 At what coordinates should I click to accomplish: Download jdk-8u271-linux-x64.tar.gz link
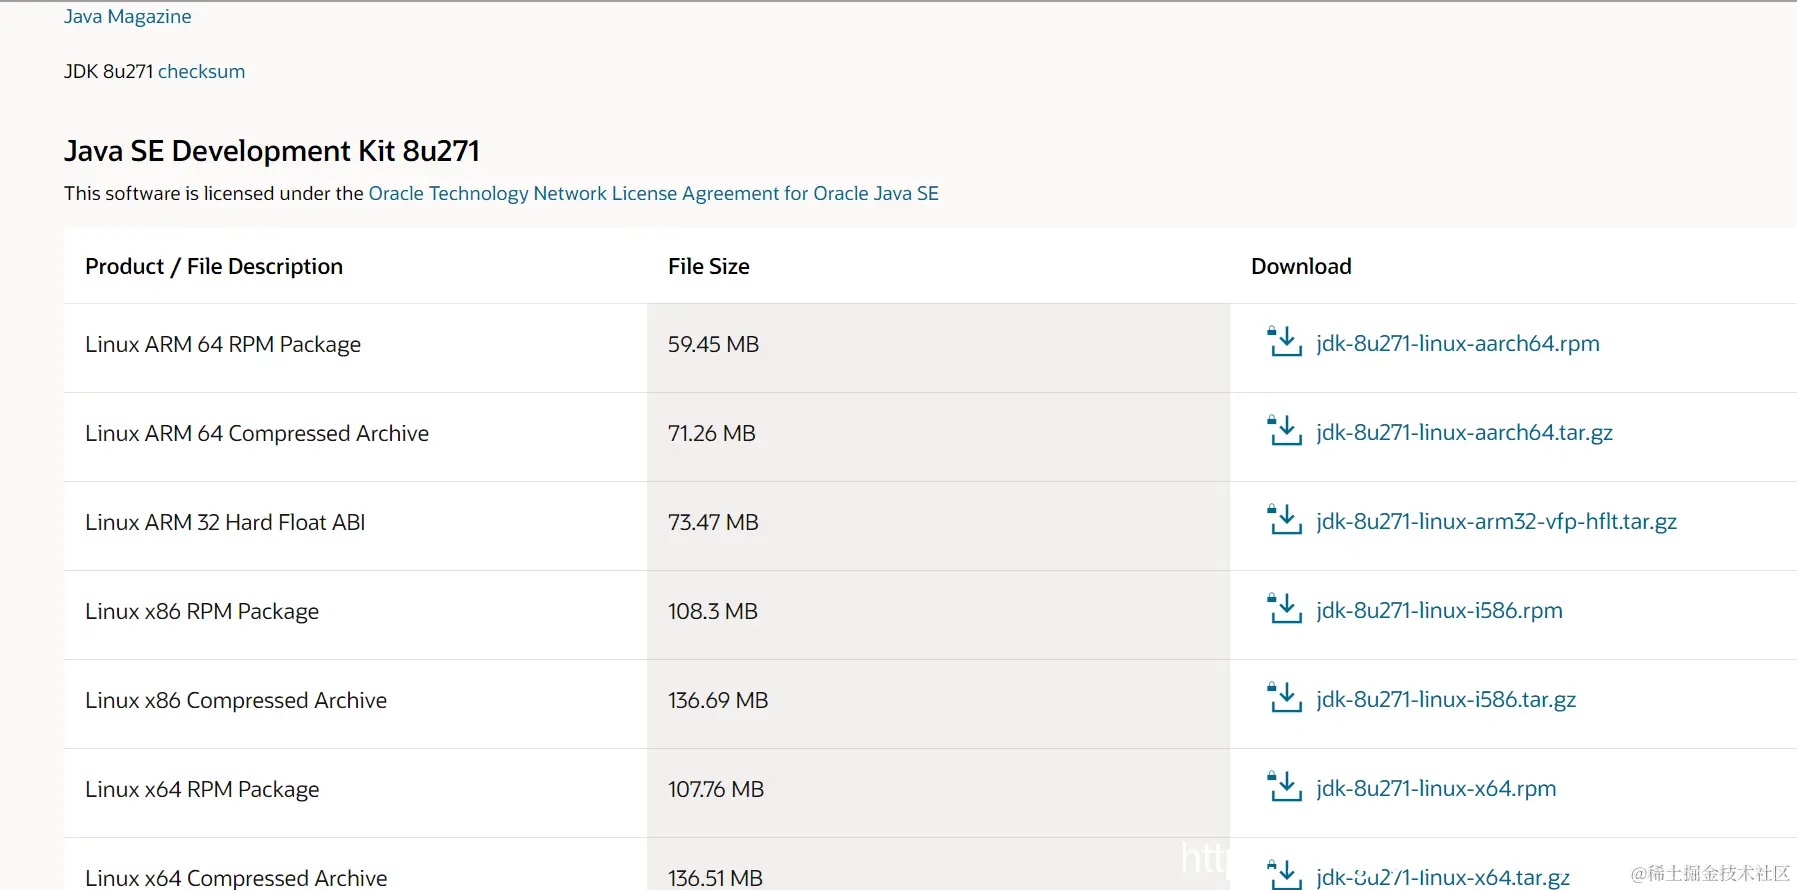[x=1443, y=877]
